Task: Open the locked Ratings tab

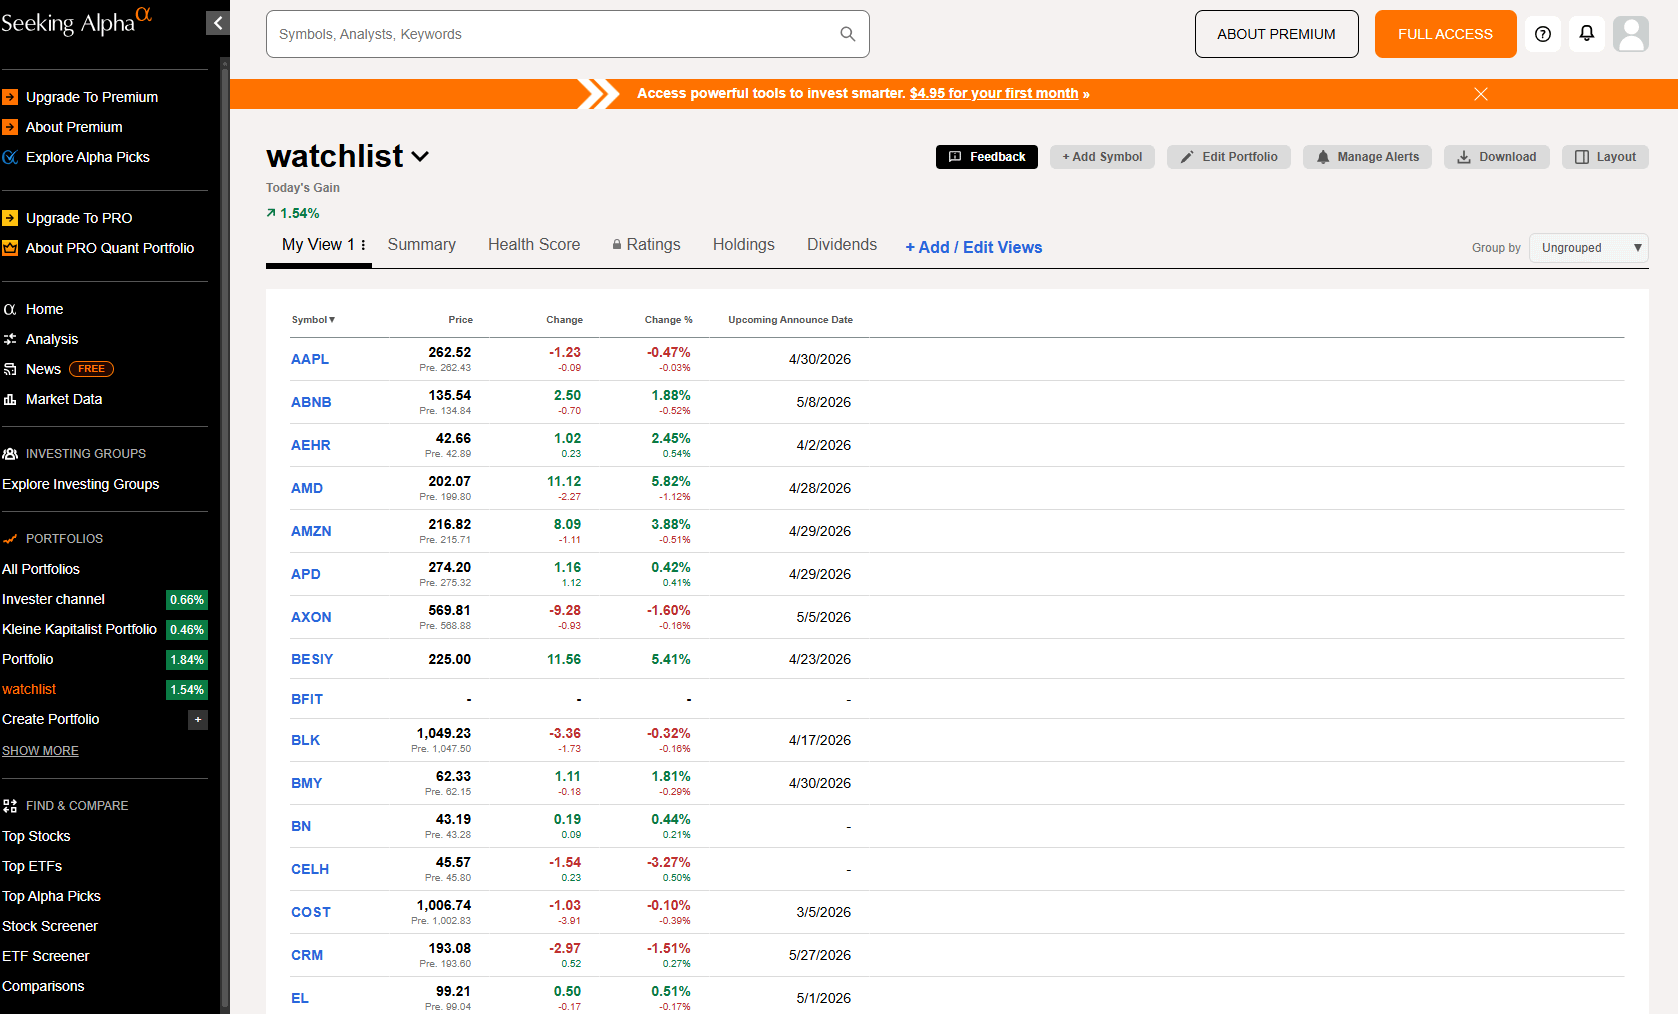Action: (646, 245)
